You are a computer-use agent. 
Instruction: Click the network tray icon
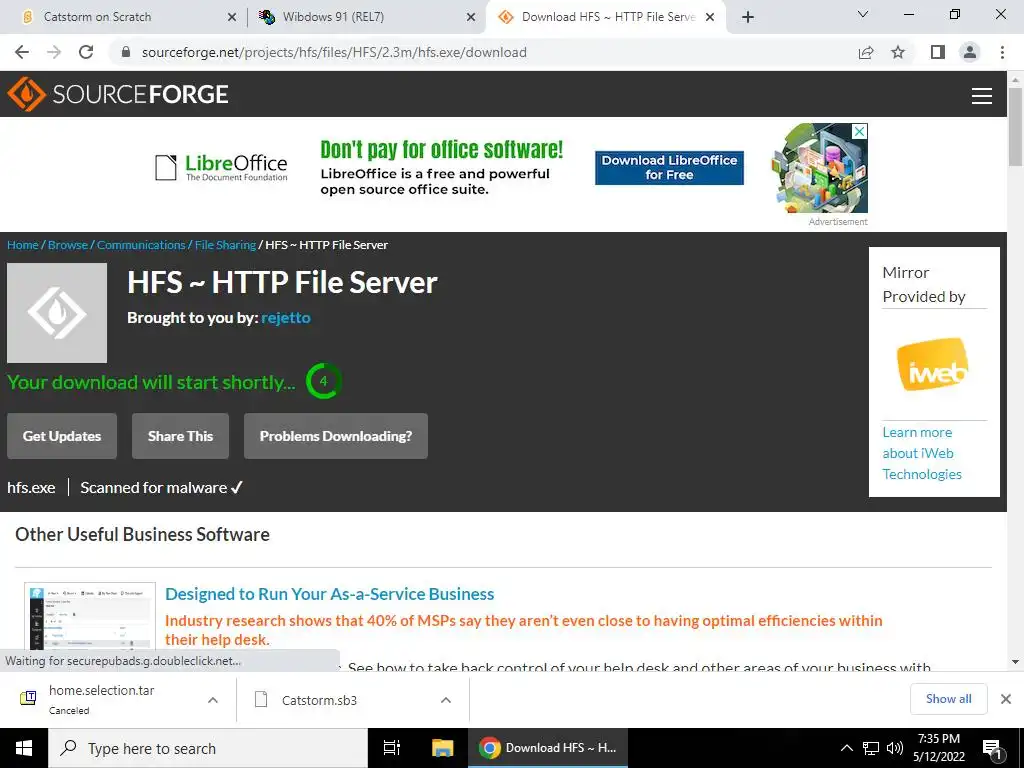click(871, 748)
